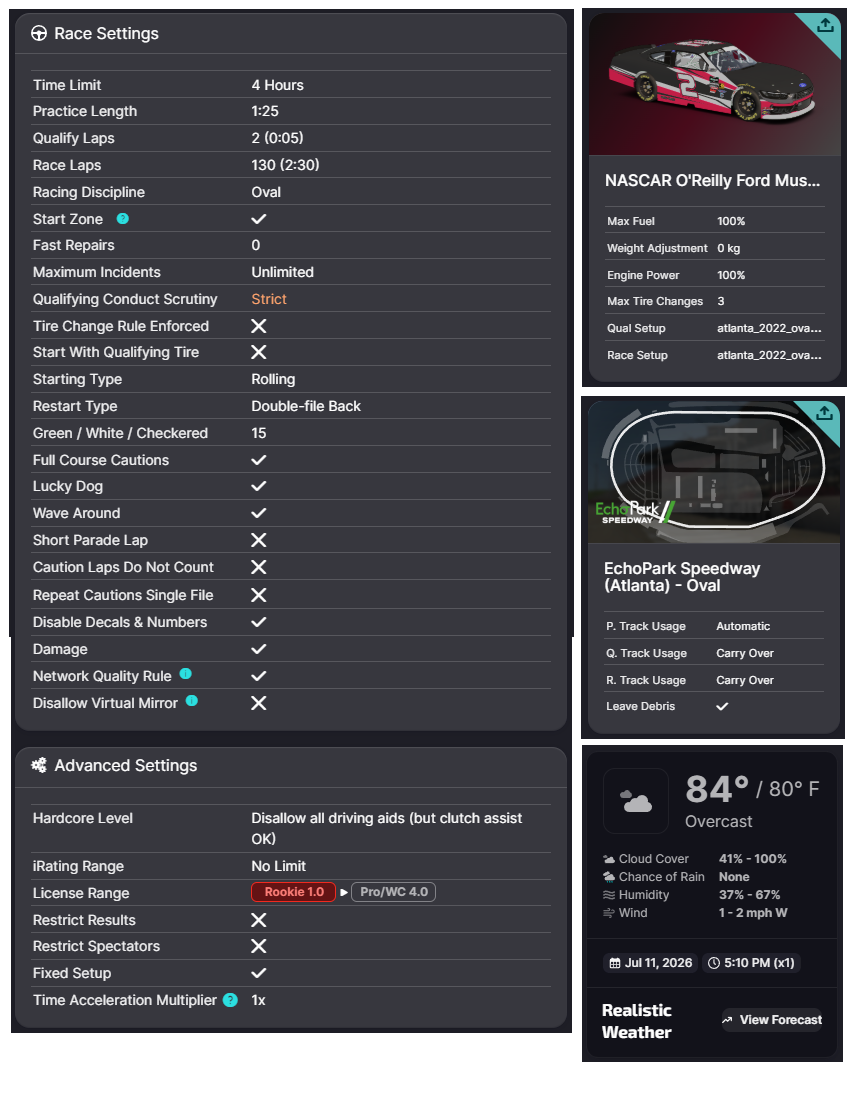850x1100 pixels.
Task: Click the share icon on the EchoPark track card
Action: [825, 413]
